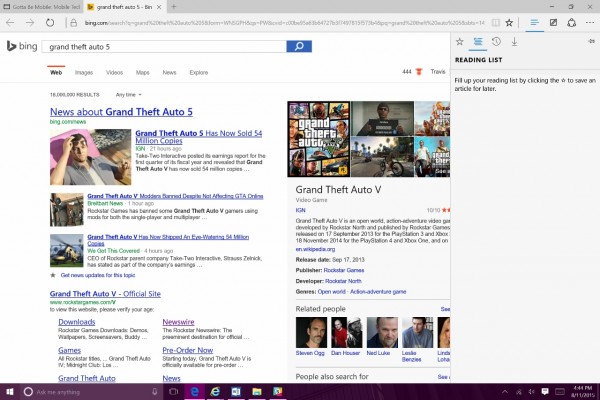The height and width of the screenshot is (400, 600).
Task: Make a Web Note pencil icon
Action: click(553, 23)
